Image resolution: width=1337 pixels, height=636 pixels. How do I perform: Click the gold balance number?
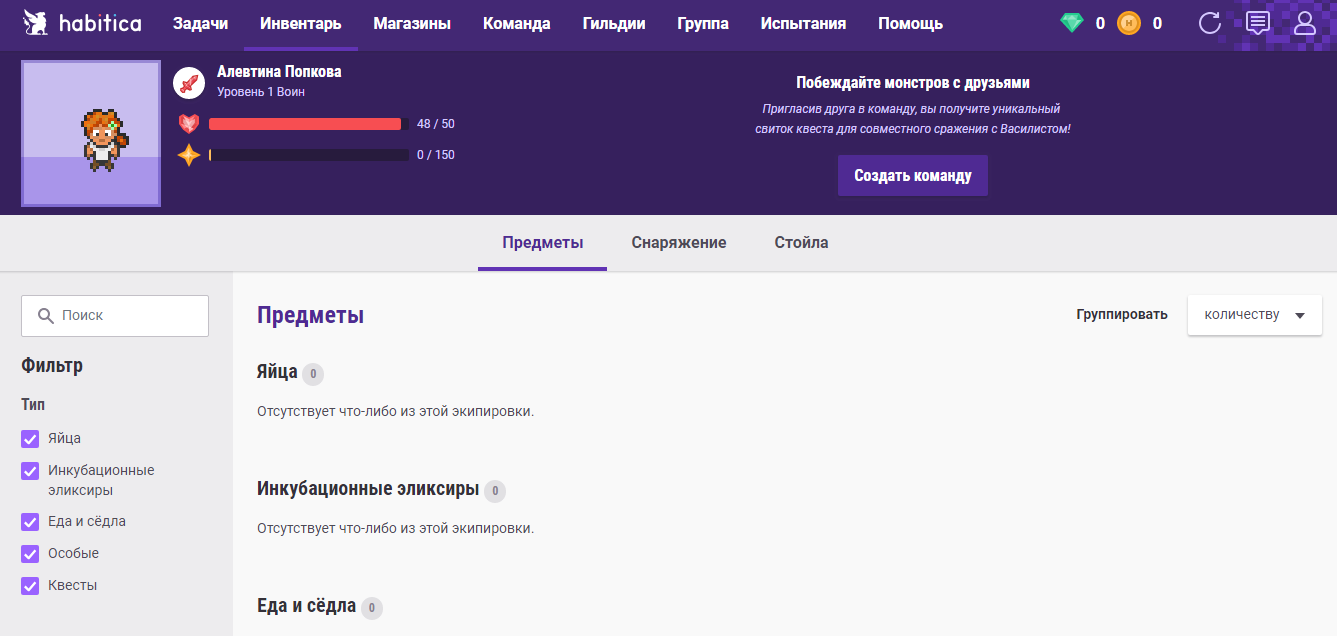(x=1157, y=23)
